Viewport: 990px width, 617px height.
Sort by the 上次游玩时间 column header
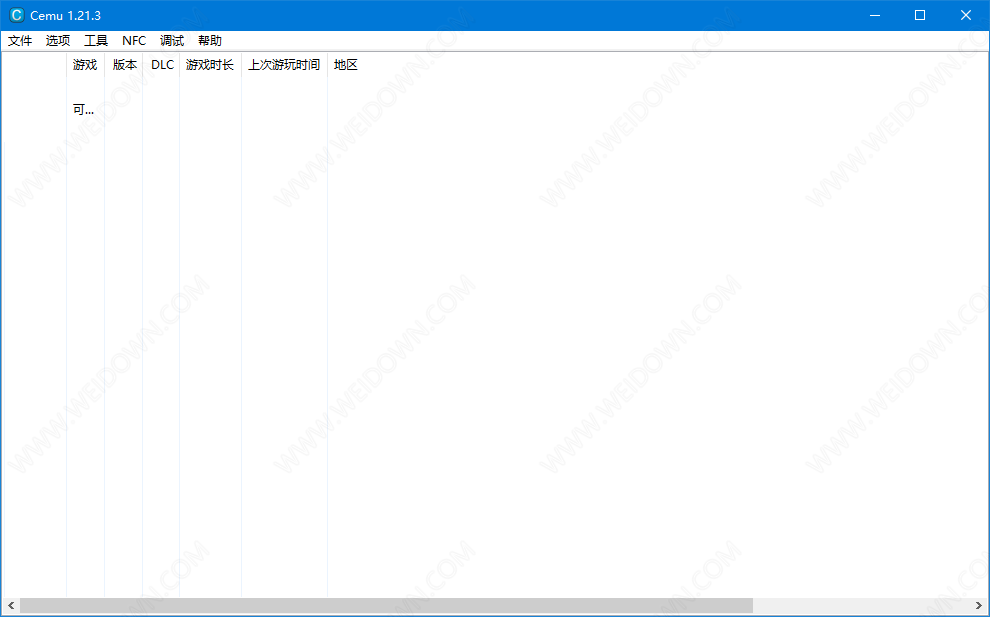tap(284, 65)
